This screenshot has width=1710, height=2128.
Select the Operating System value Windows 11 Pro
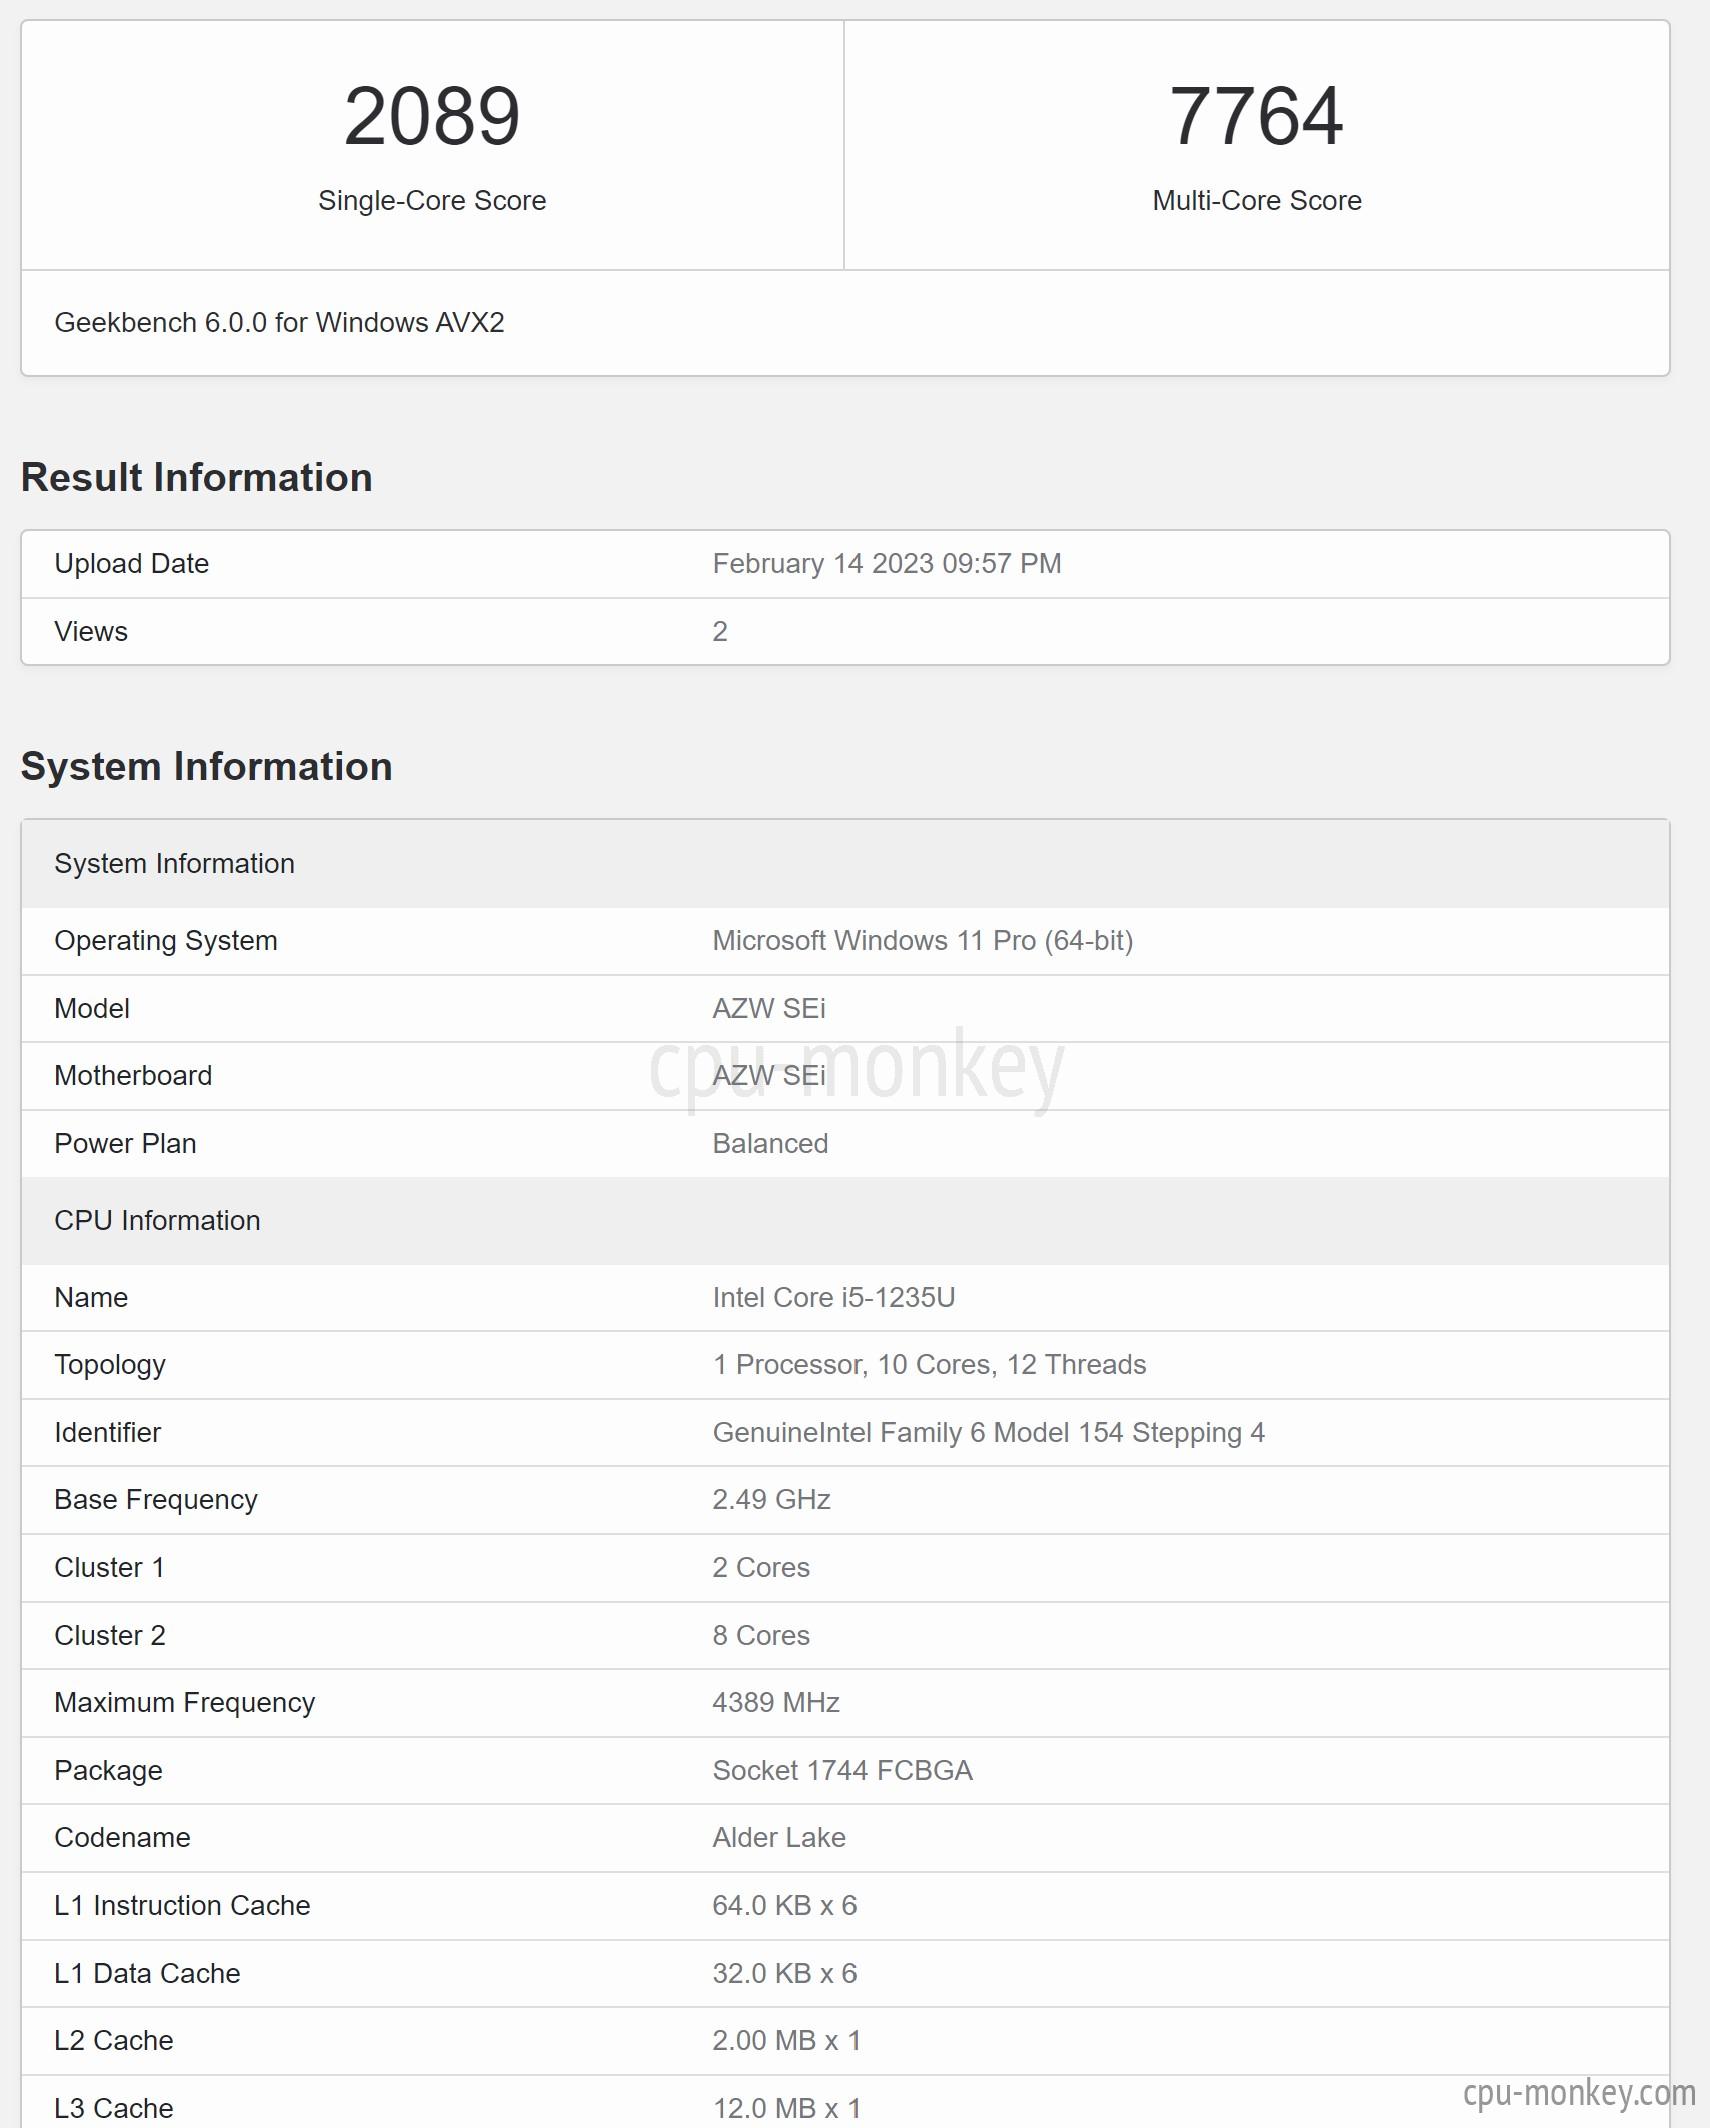923,941
